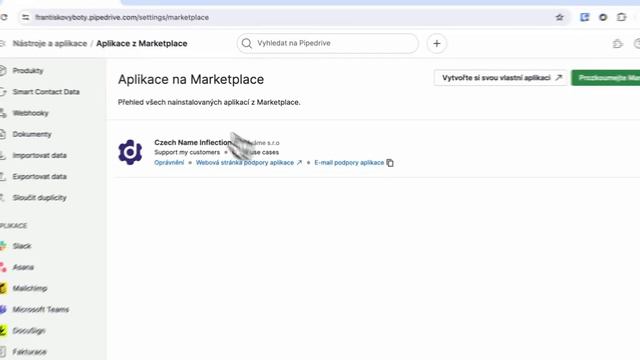Click the search magnifier icon
This screenshot has width=640, height=360.
(247, 43)
